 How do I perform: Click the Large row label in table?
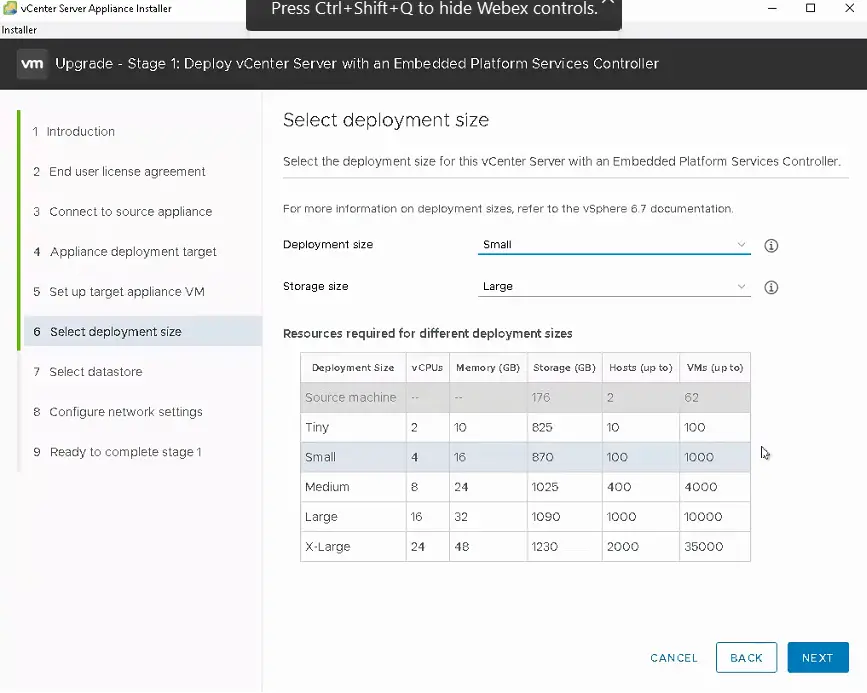(x=321, y=517)
